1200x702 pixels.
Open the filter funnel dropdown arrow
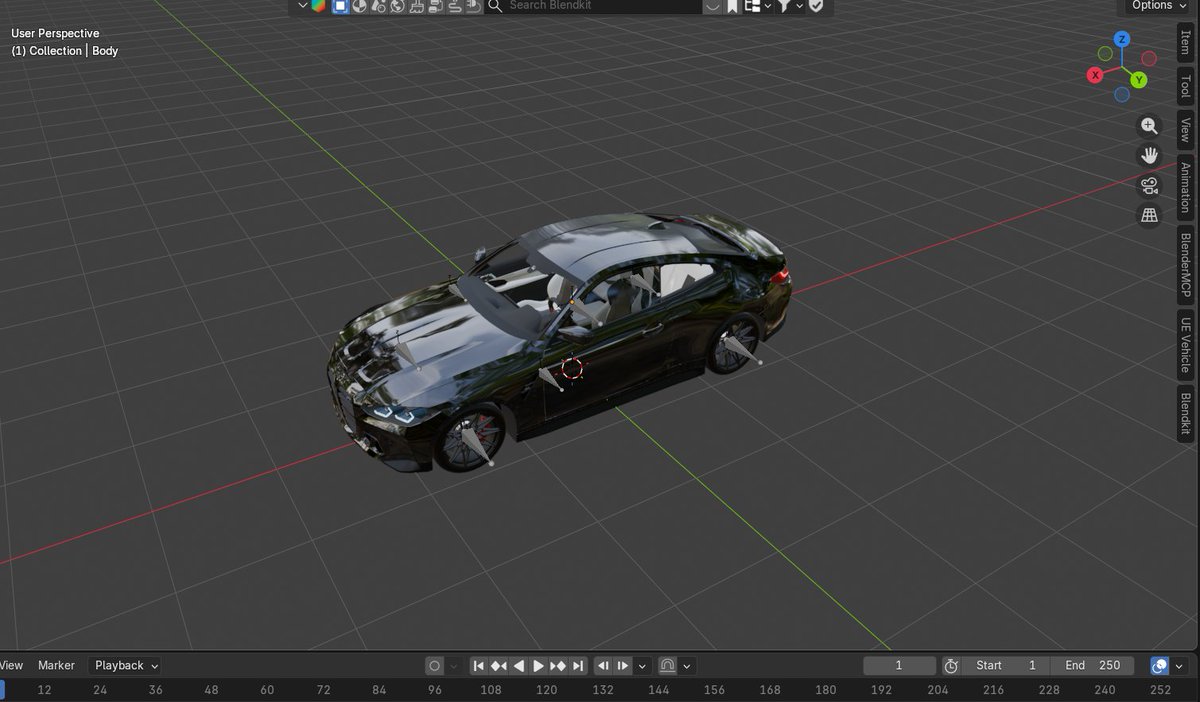pyautogui.click(x=798, y=6)
